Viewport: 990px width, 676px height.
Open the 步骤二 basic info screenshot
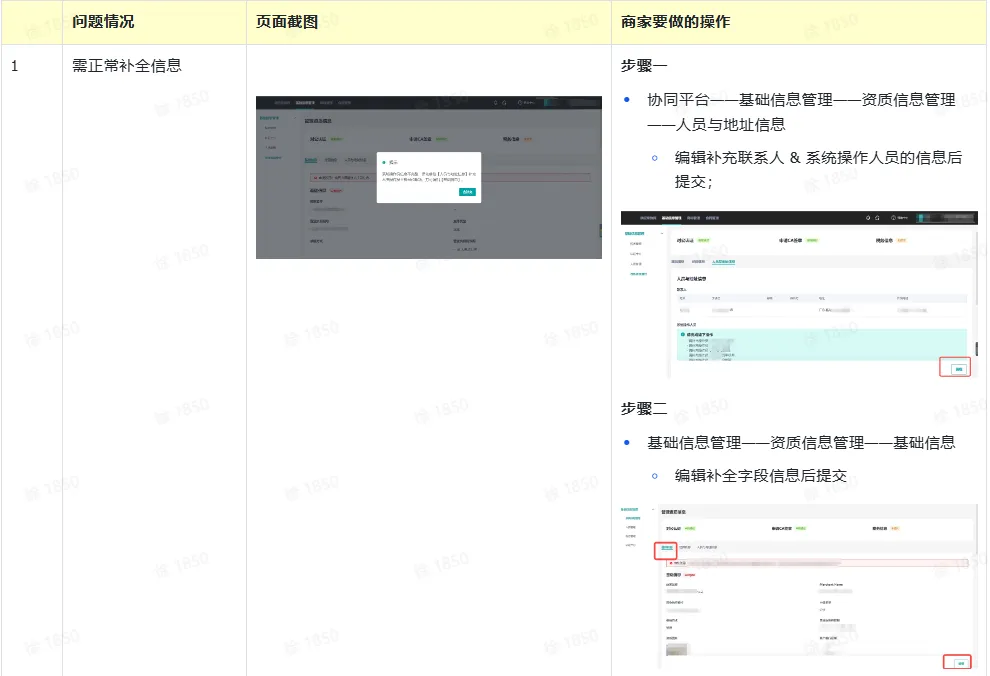coord(799,587)
